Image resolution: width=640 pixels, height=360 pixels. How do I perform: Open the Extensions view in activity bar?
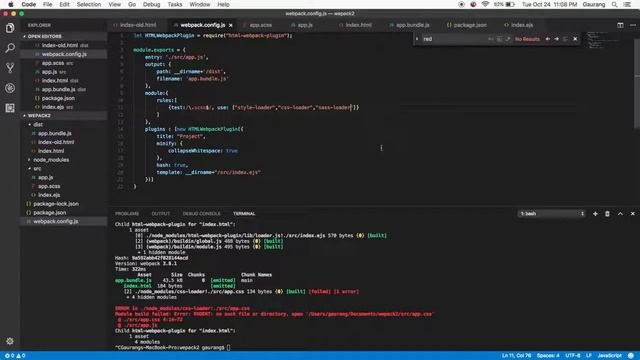point(10,108)
